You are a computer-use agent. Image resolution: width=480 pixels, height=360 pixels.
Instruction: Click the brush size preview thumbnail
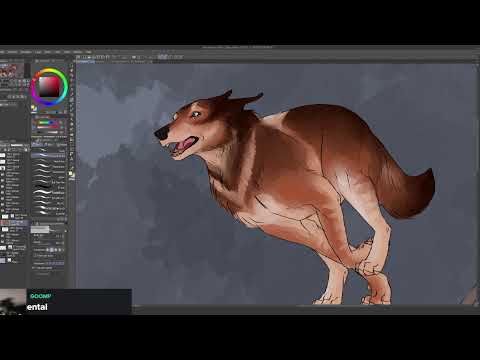40,229
